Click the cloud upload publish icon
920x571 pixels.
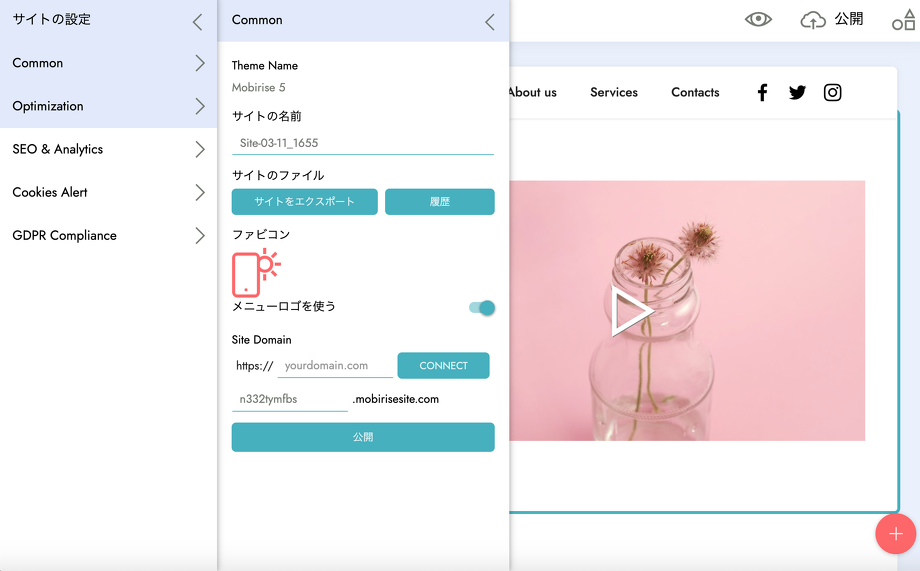813,20
